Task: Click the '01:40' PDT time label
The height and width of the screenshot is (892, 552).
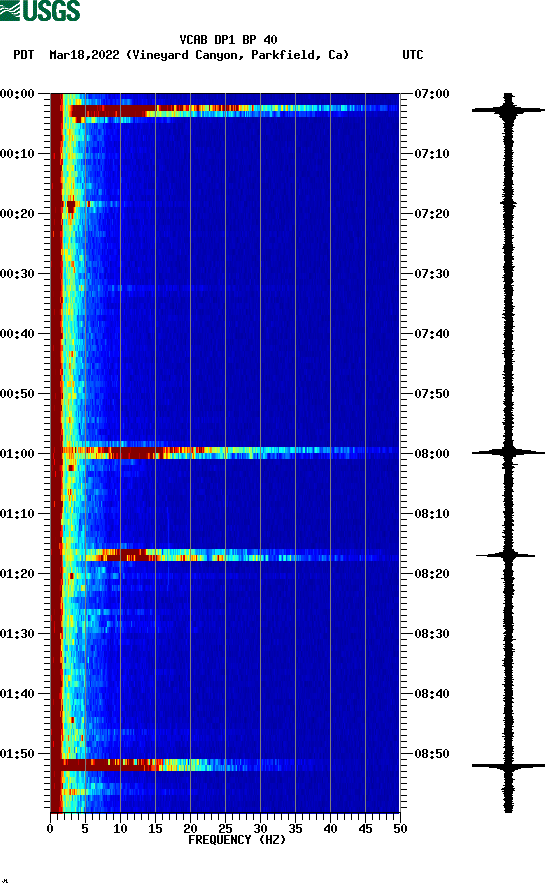Action: click(x=18, y=694)
